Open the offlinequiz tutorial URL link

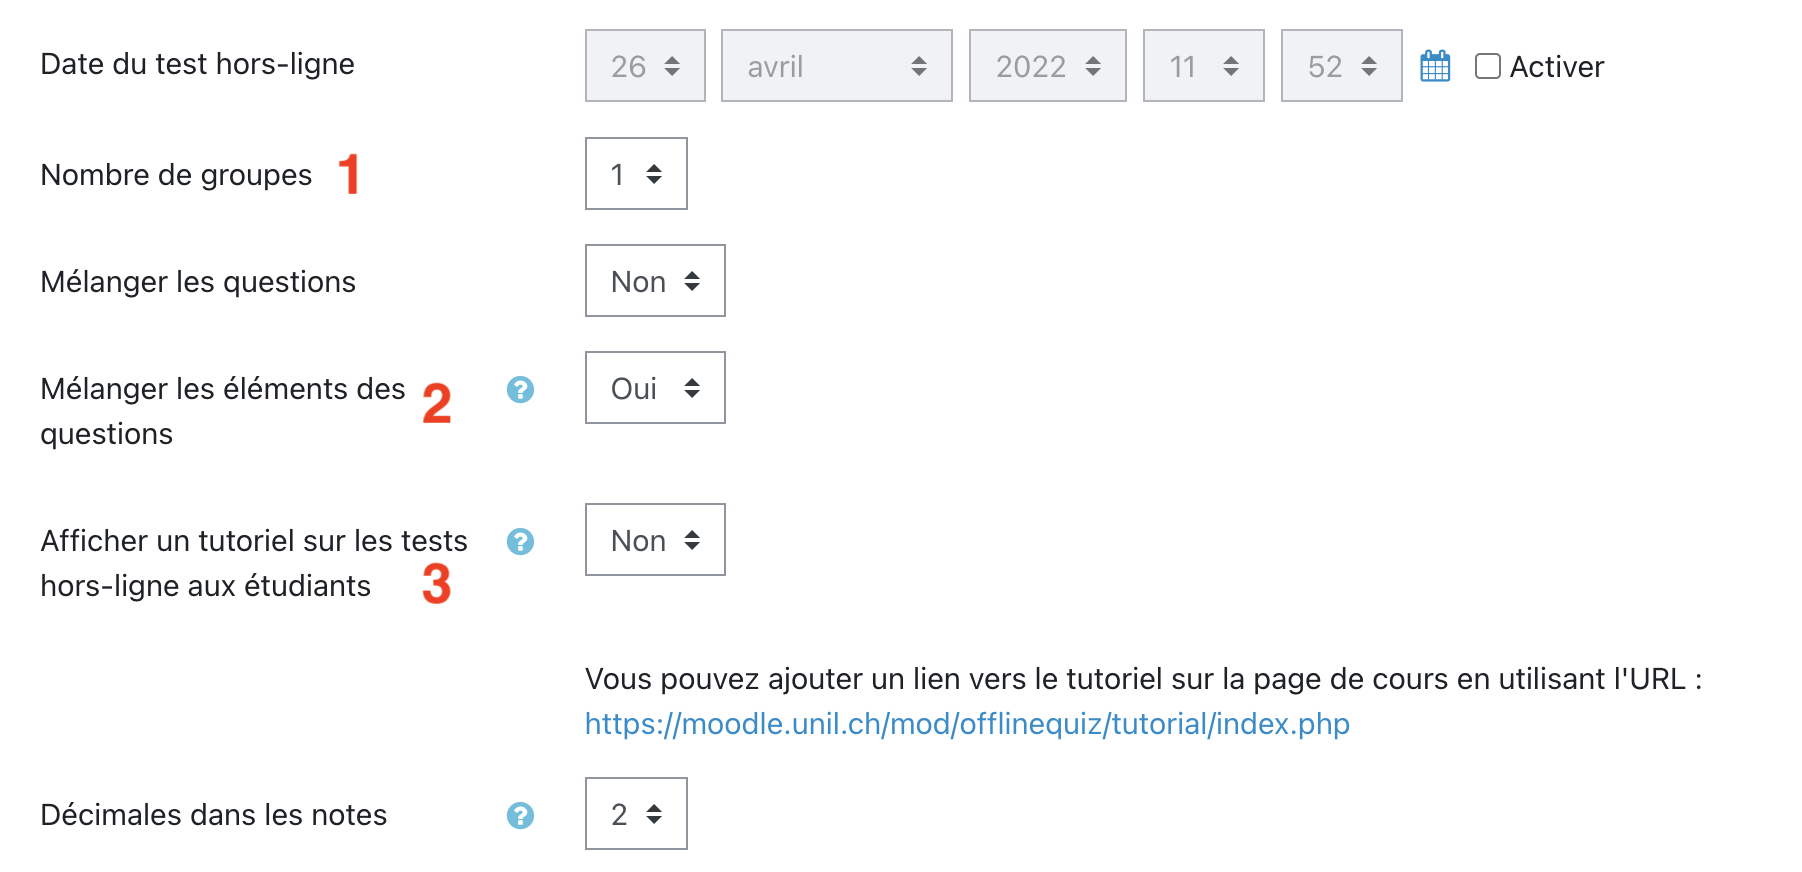click(x=967, y=723)
